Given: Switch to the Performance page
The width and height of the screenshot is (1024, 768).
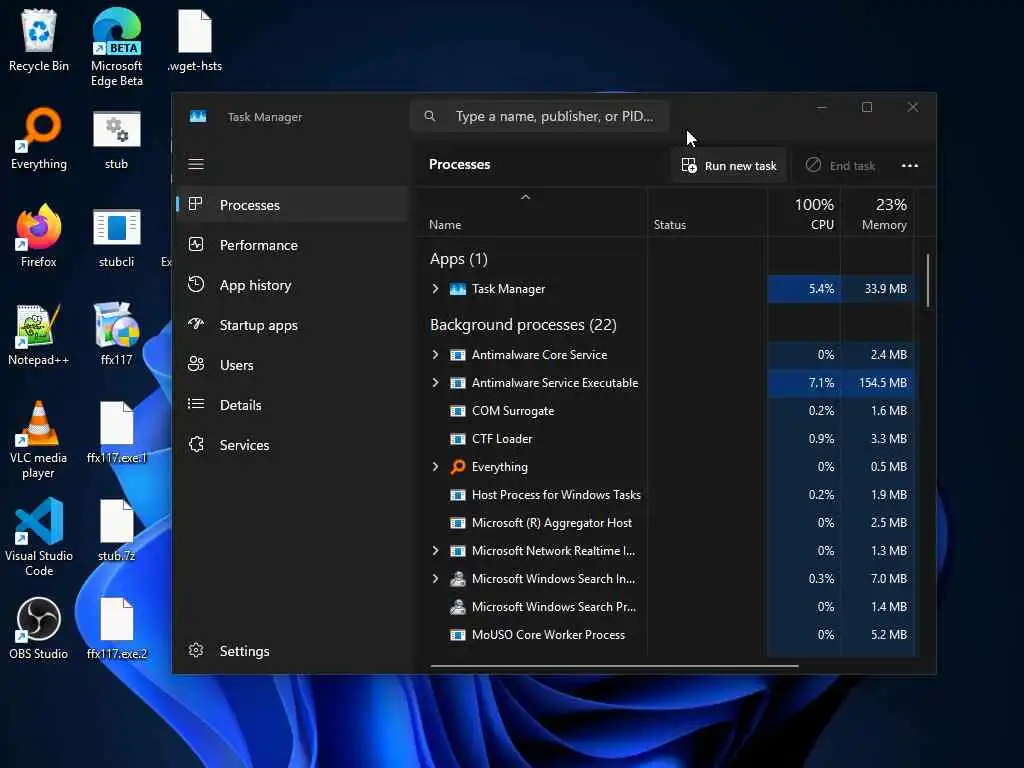Looking at the screenshot, I should tap(293, 245).
